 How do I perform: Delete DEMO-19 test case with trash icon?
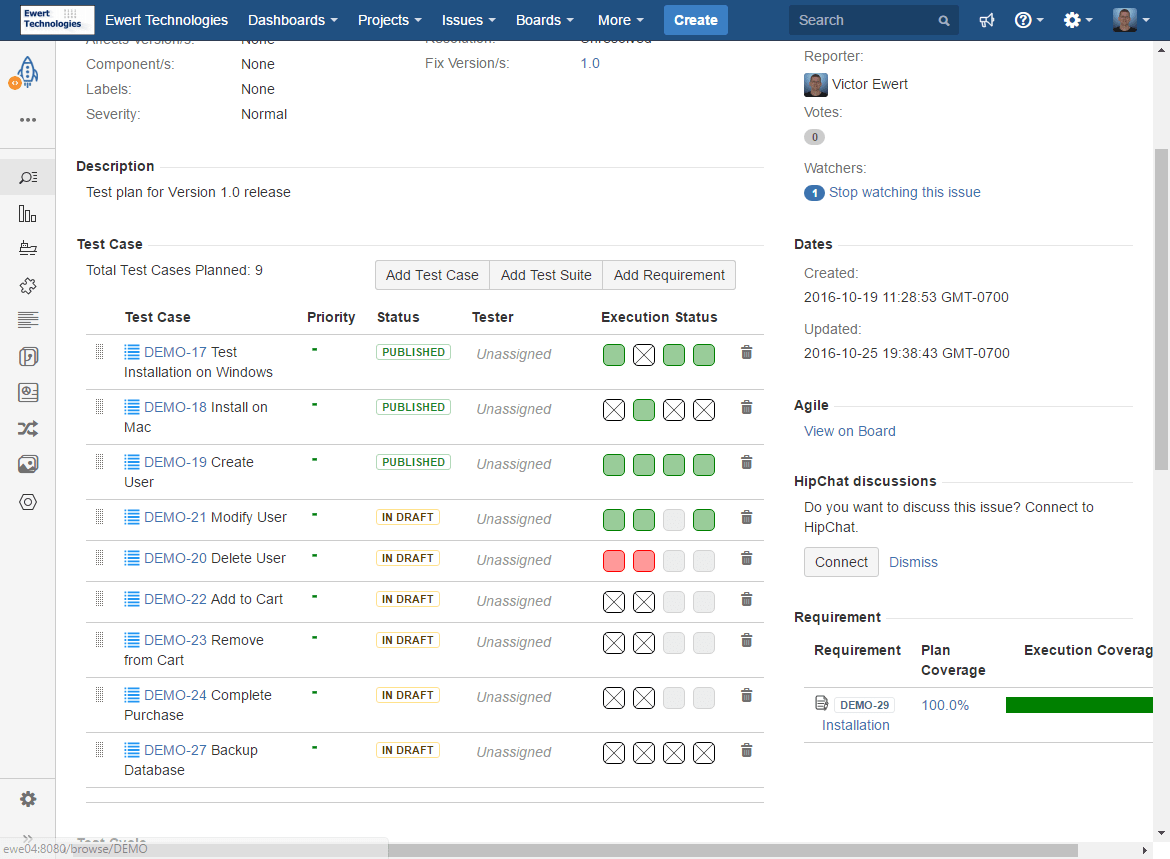coord(746,463)
